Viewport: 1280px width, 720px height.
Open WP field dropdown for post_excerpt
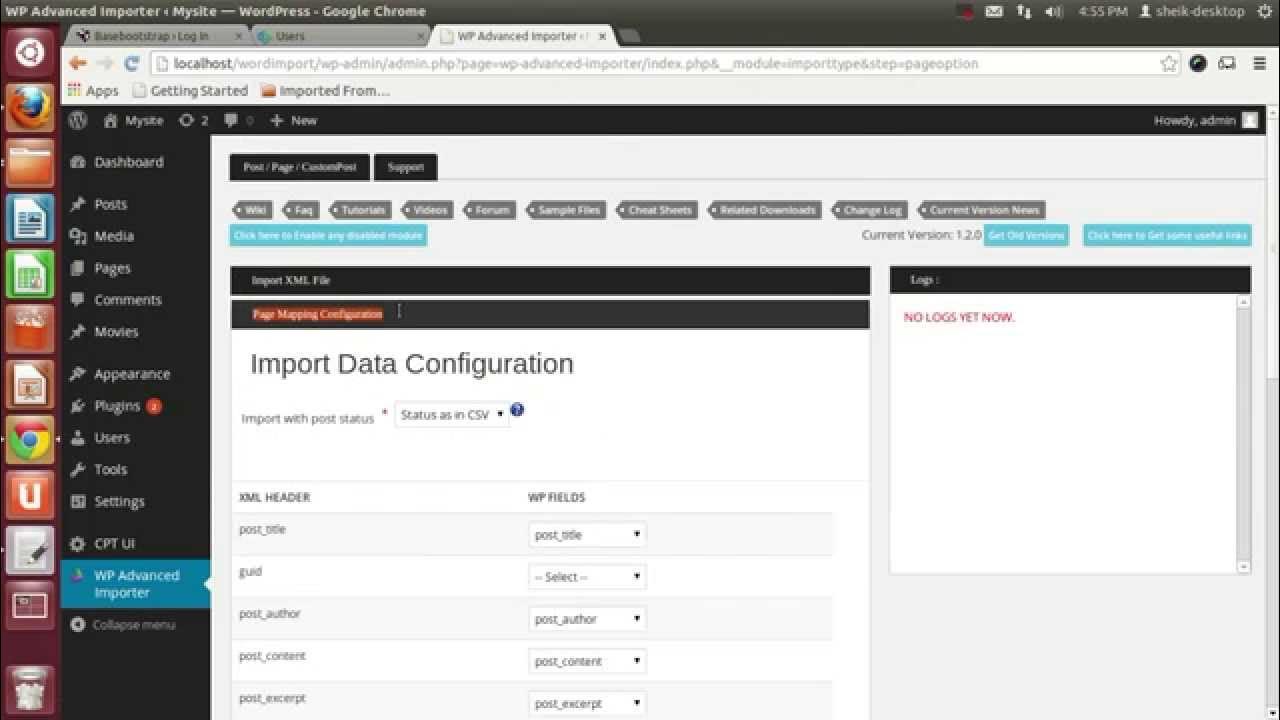point(587,703)
